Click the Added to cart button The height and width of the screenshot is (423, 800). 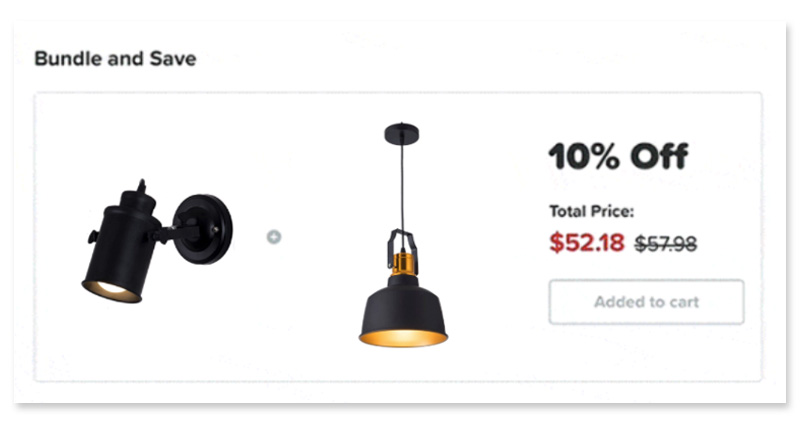coord(646,302)
